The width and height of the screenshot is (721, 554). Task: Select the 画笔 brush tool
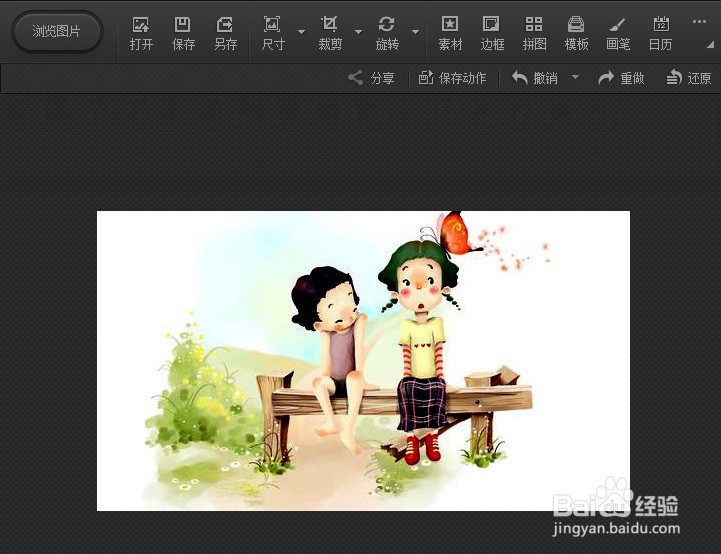(618, 33)
